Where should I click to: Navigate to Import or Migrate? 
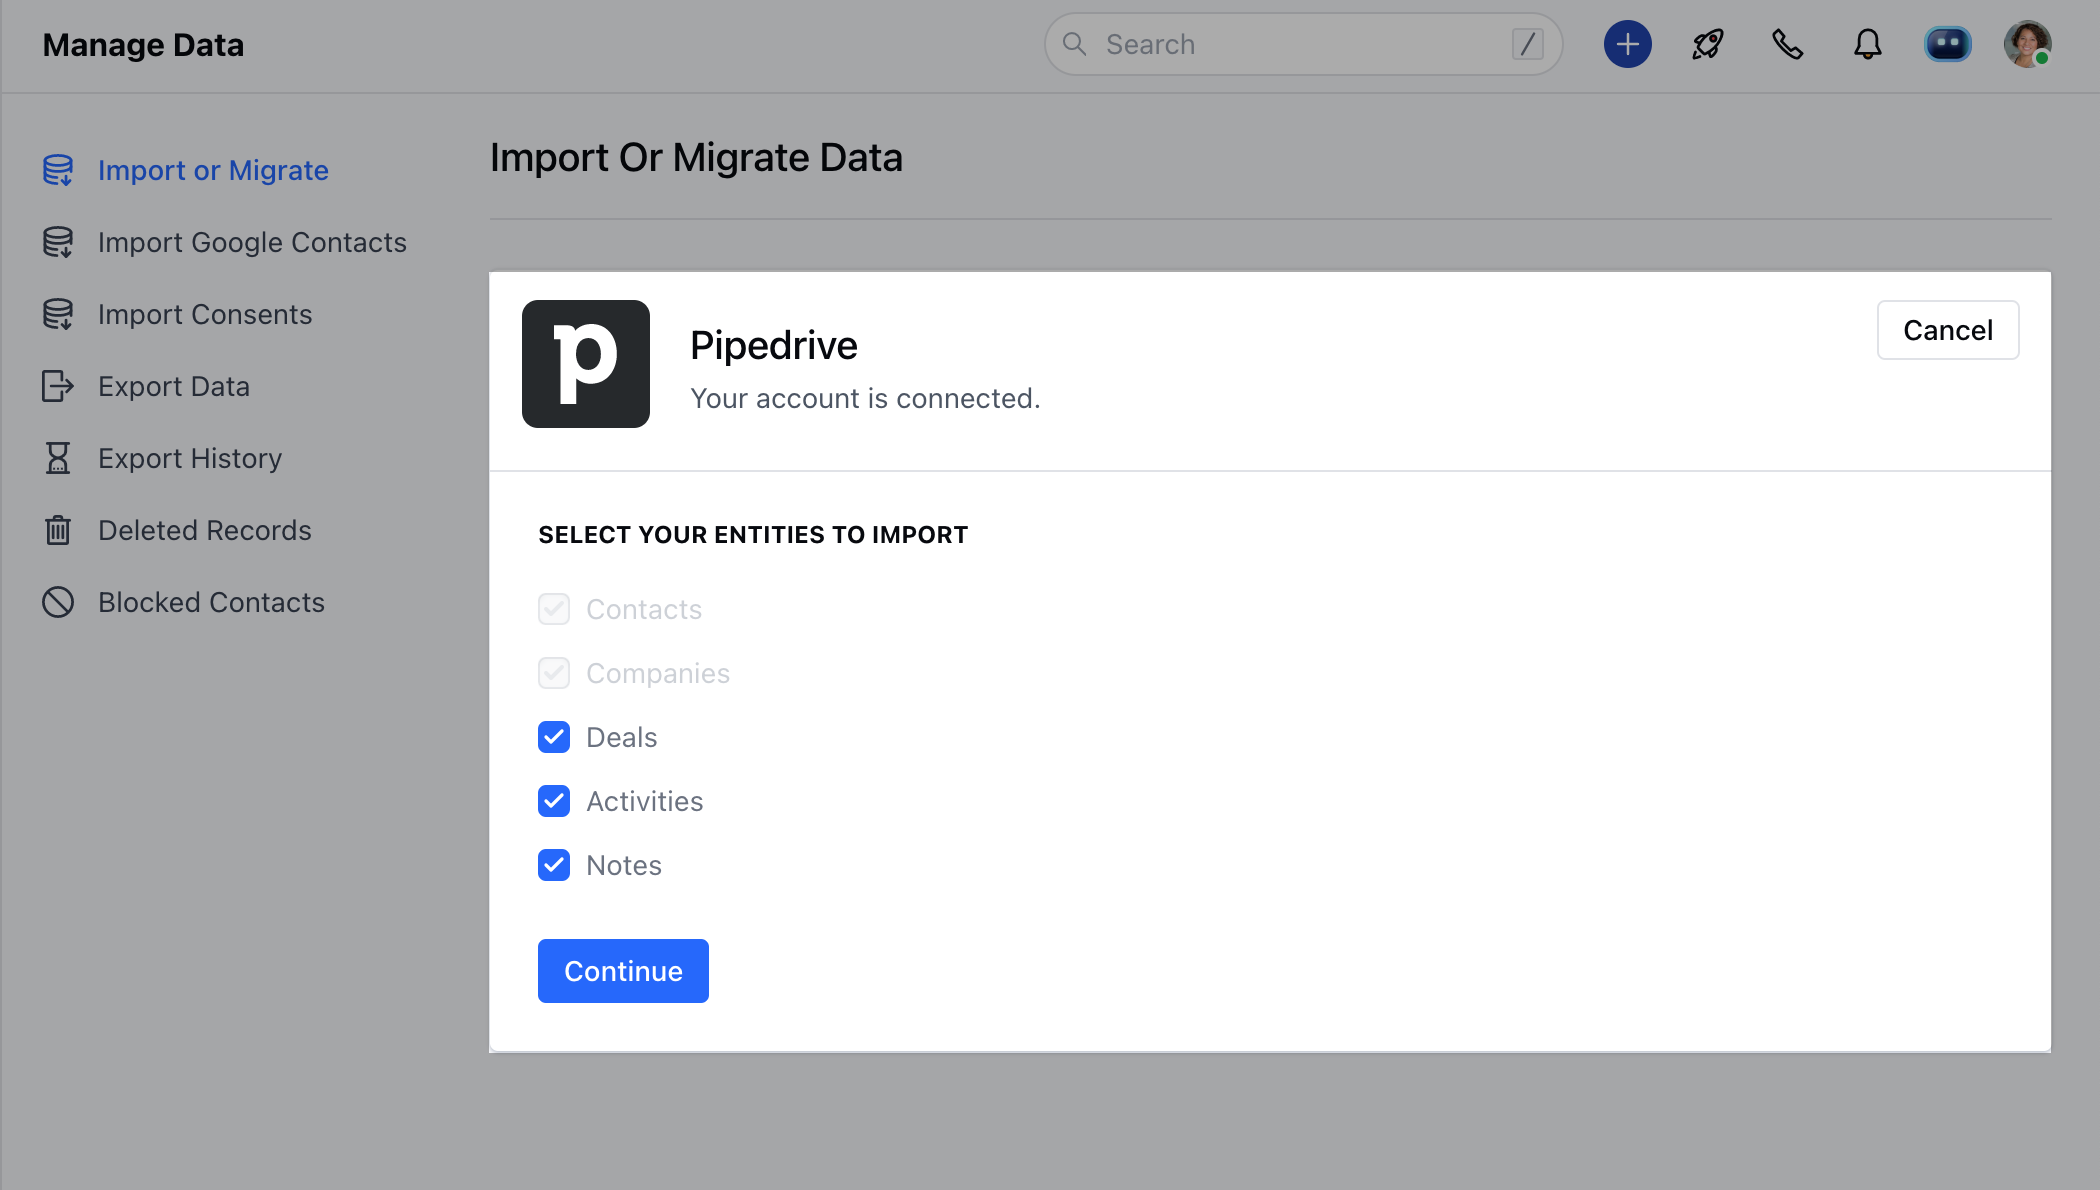[213, 170]
